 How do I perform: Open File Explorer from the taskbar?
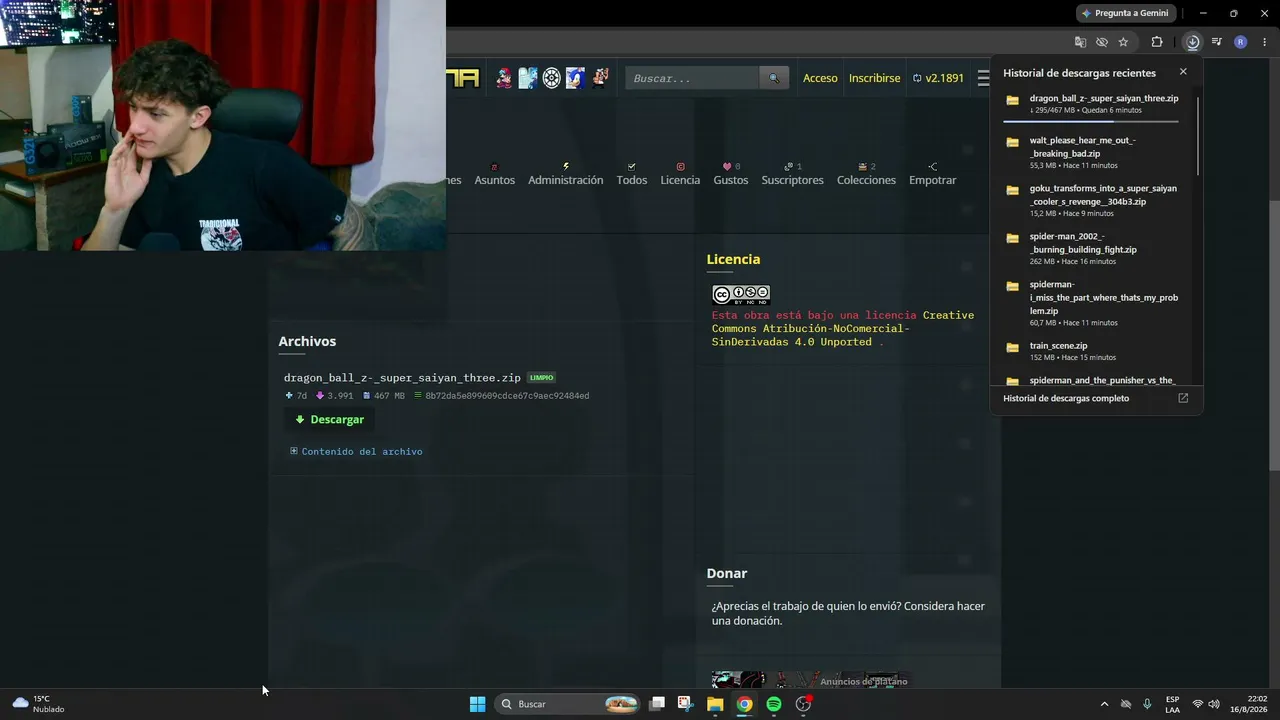click(715, 704)
